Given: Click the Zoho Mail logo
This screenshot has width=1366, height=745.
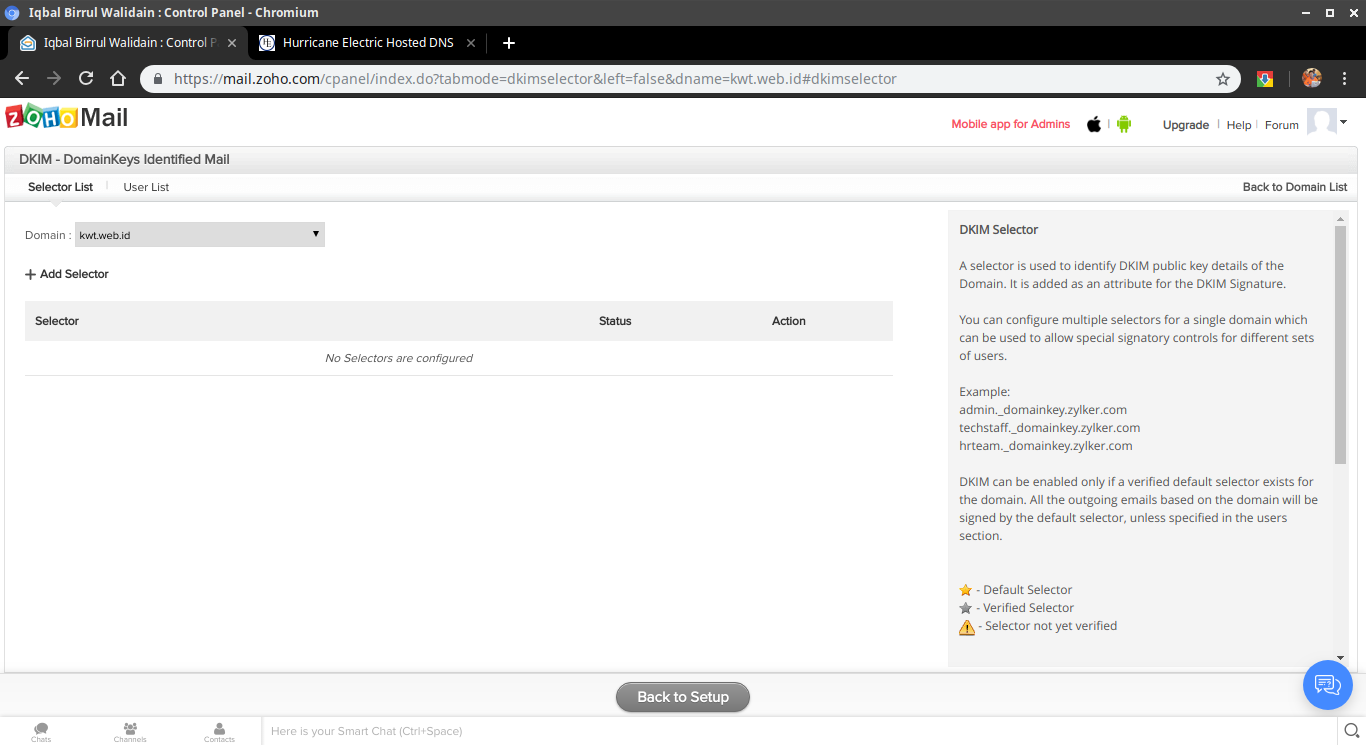Looking at the screenshot, I should pos(66,117).
